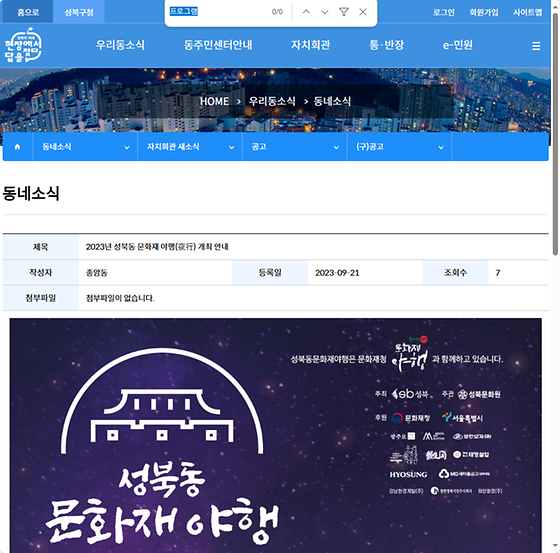The image size is (560, 553).
Task: Click the registration date 2023-09-21
Action: point(337,273)
